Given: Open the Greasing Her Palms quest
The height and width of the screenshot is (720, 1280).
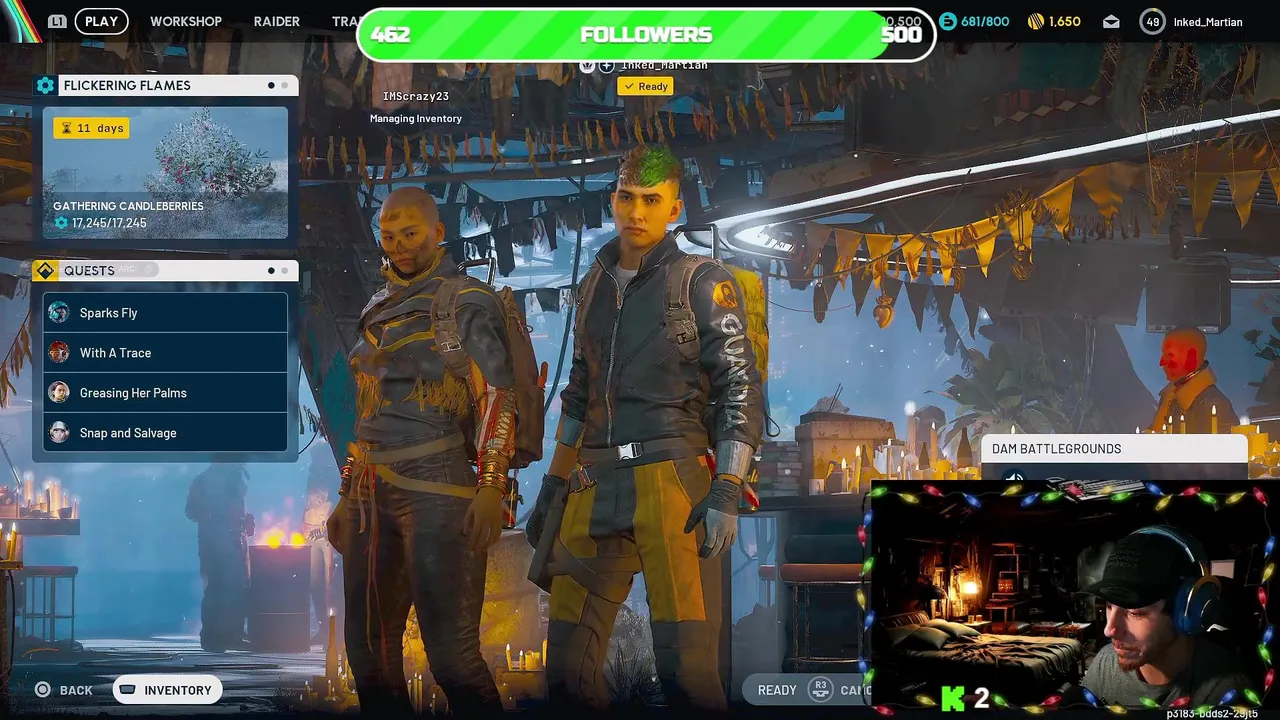Looking at the screenshot, I should [x=165, y=393].
